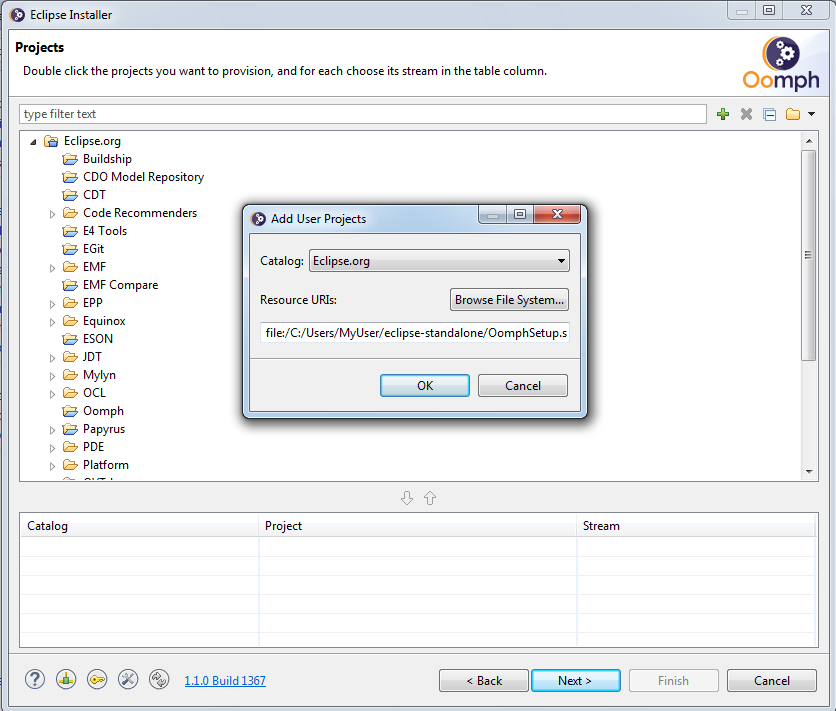Select the EMF Compare project
Viewport: 836px width, 711px height.
pos(120,285)
